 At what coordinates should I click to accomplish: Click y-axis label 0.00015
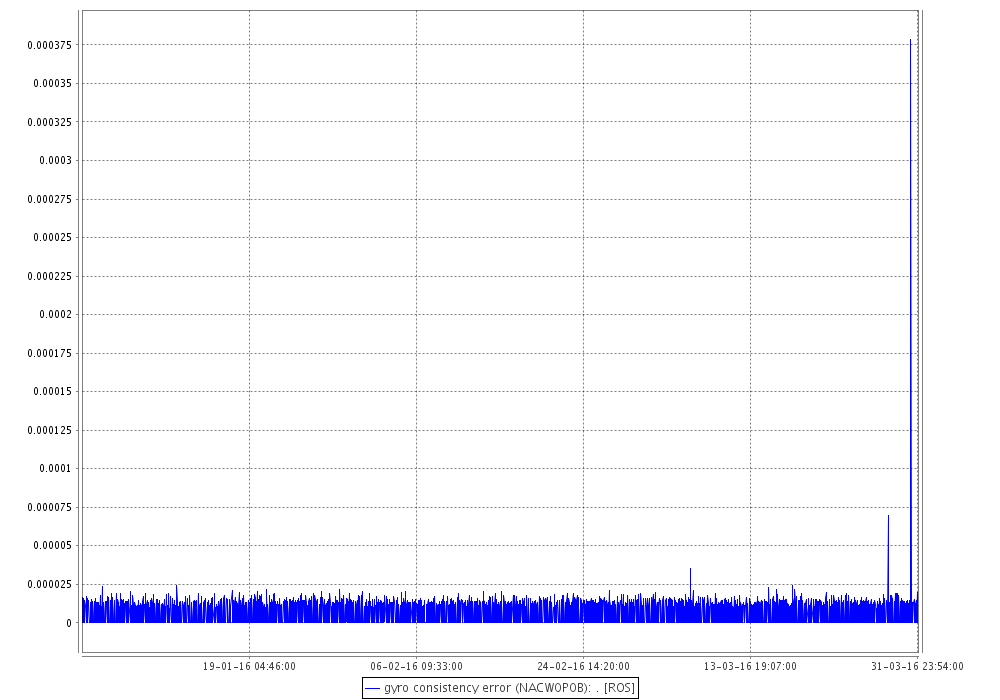[53, 391]
